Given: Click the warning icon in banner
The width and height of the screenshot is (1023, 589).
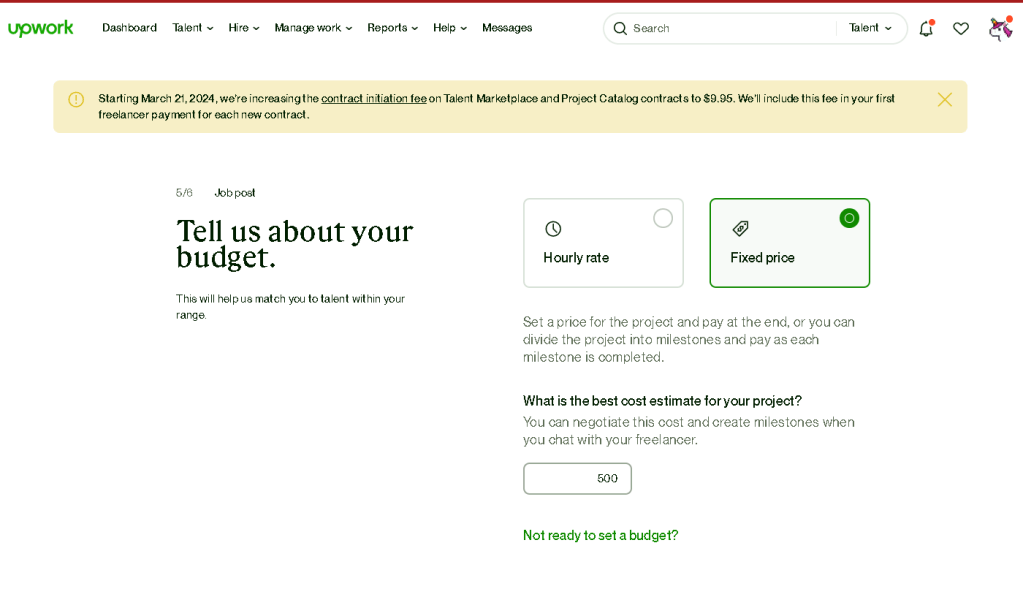Looking at the screenshot, I should (x=76, y=99).
